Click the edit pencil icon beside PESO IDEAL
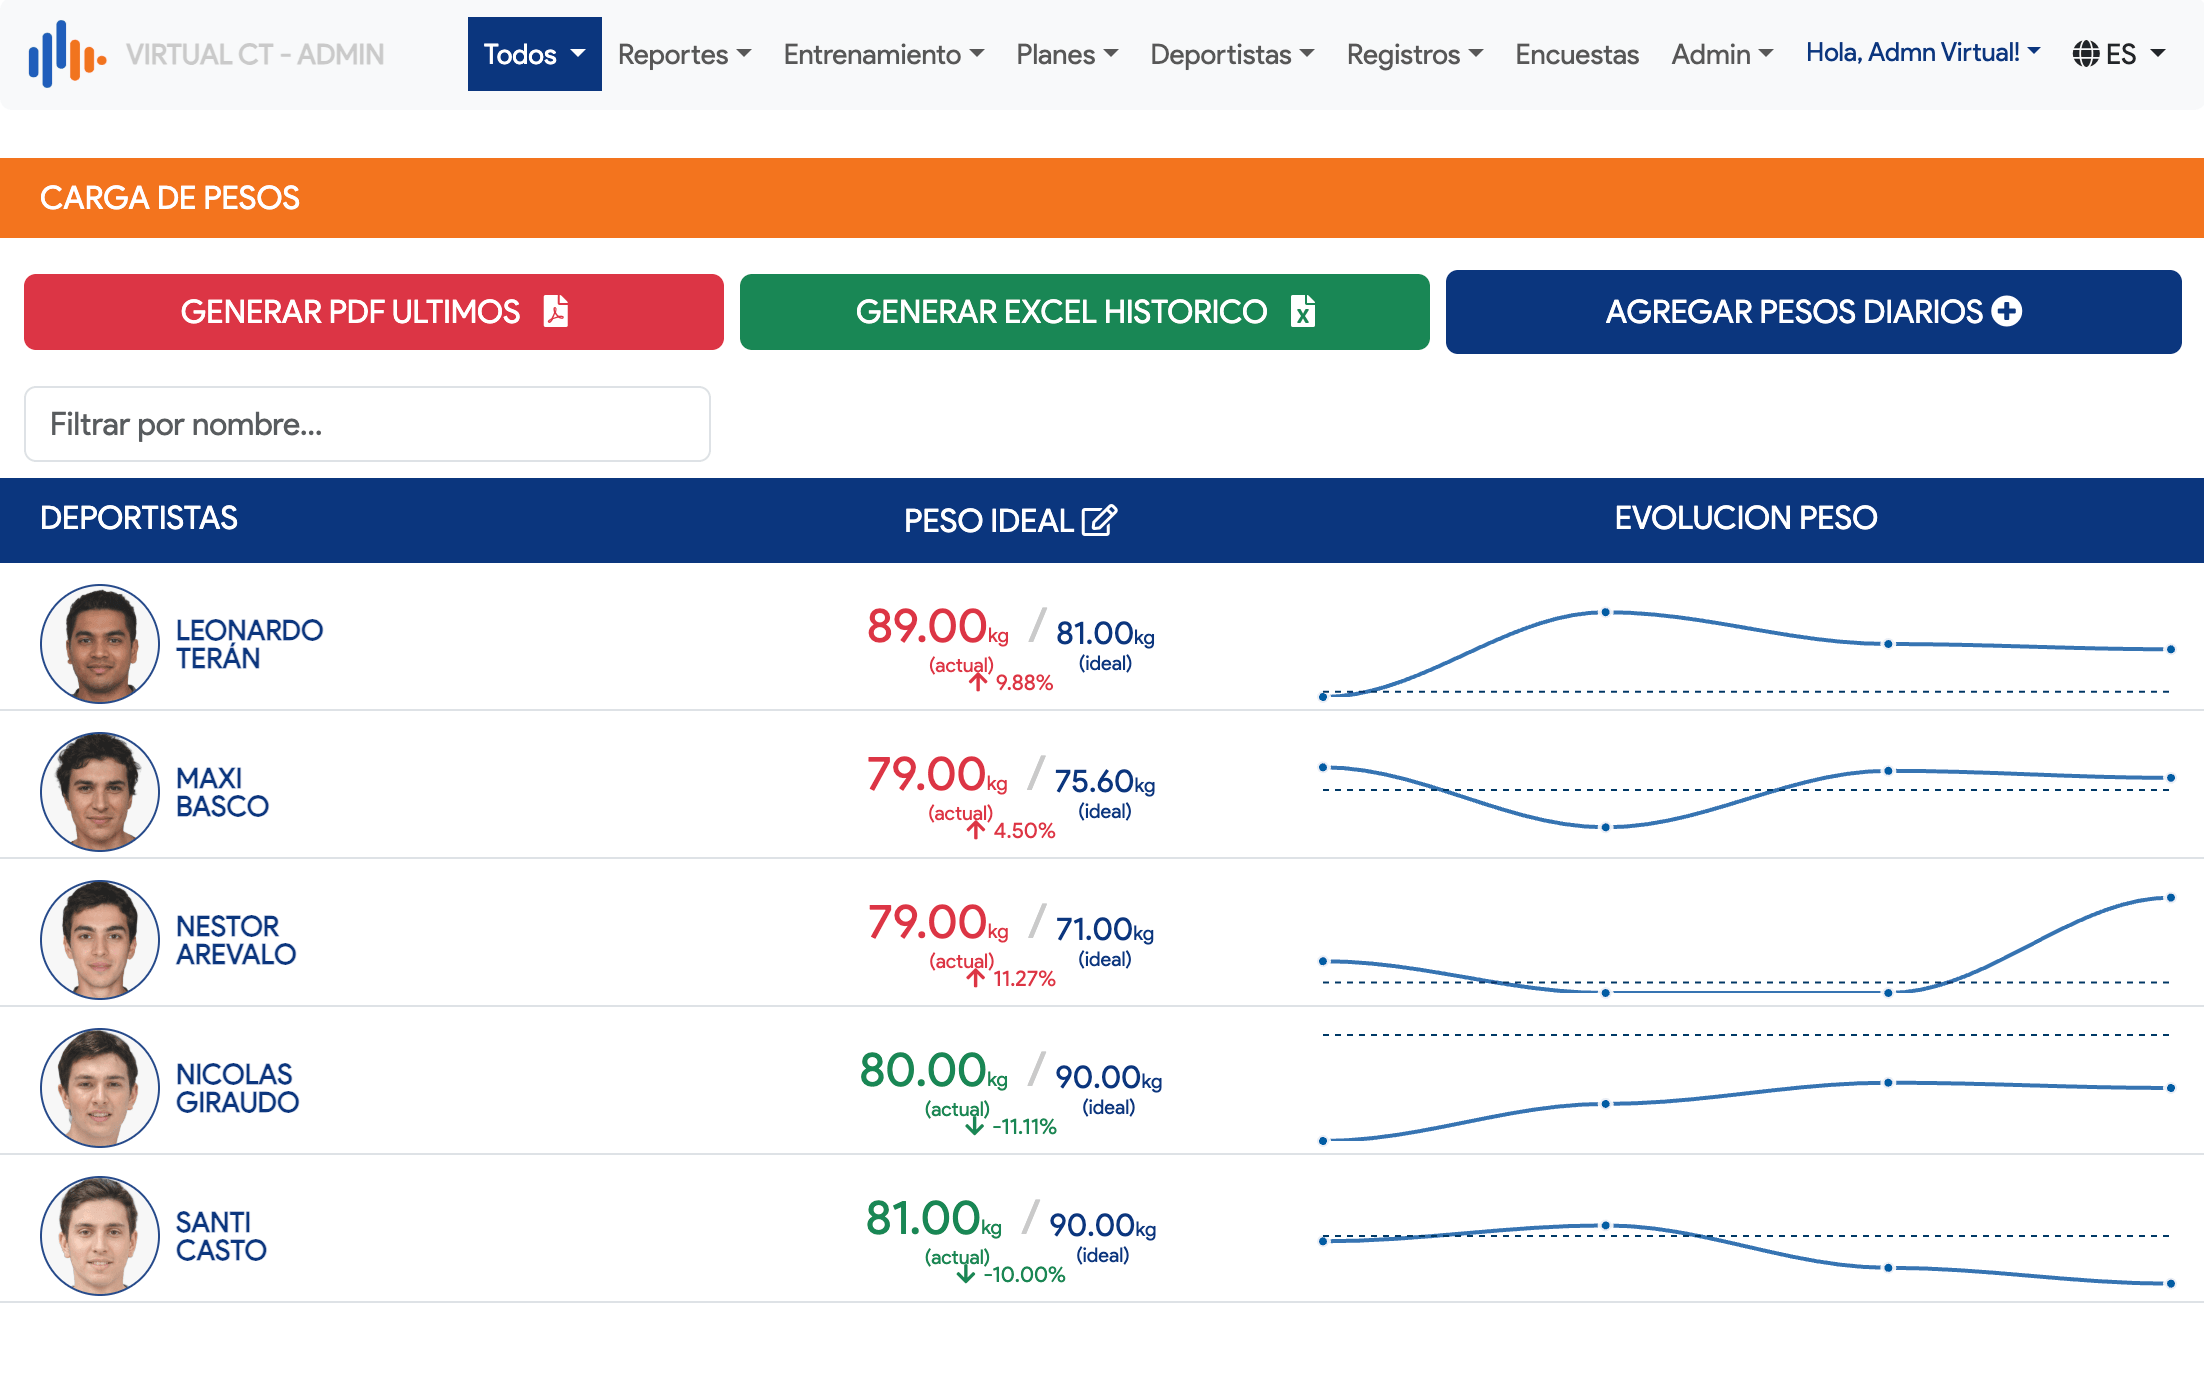The height and width of the screenshot is (1388, 2204). click(1099, 520)
